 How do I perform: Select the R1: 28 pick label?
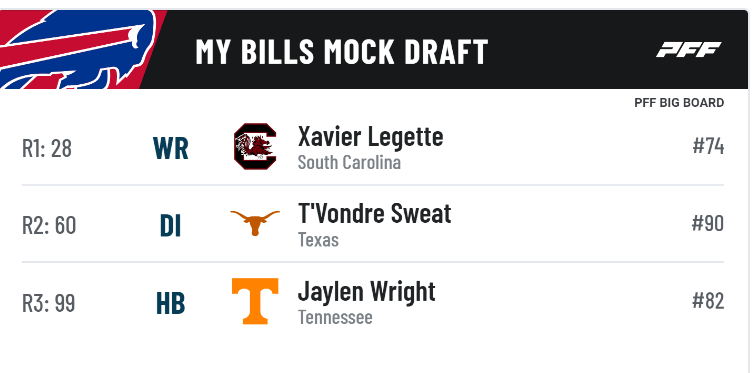coord(47,148)
